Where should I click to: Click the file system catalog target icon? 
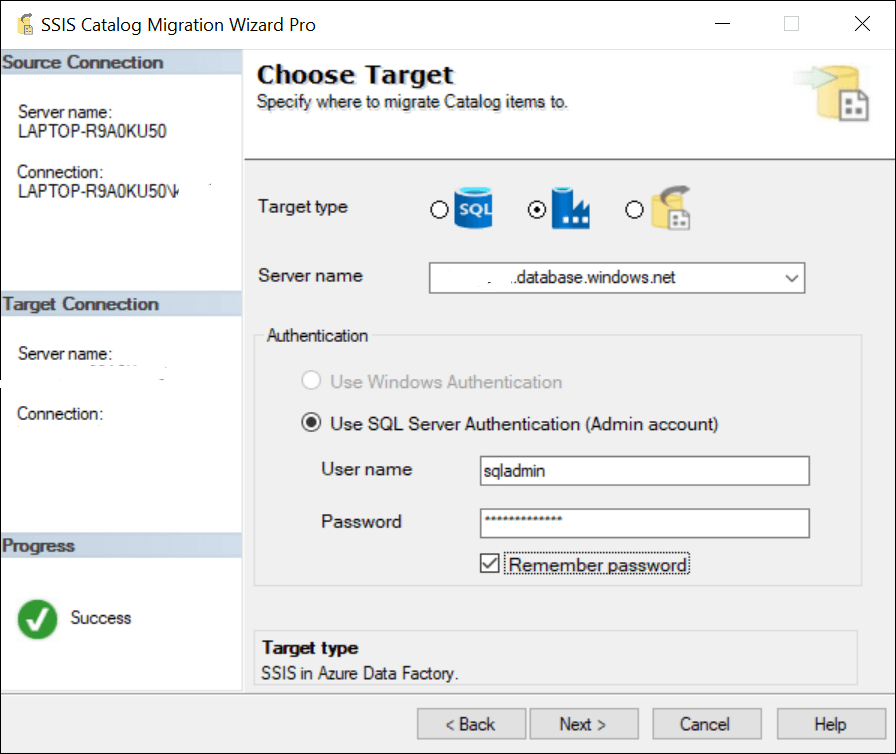point(670,208)
